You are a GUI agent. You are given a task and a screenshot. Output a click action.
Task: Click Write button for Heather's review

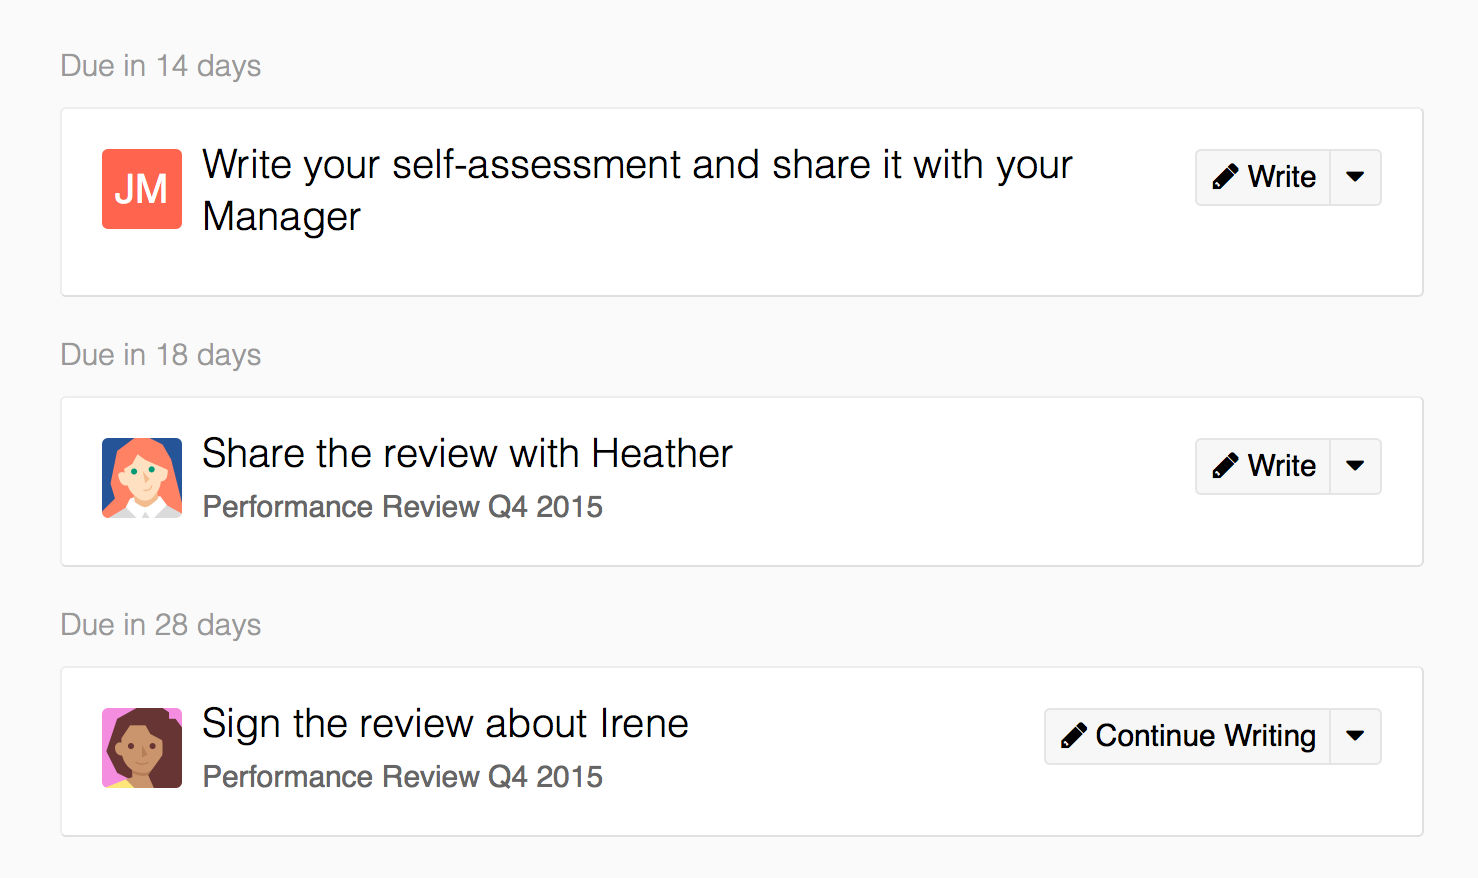1263,466
